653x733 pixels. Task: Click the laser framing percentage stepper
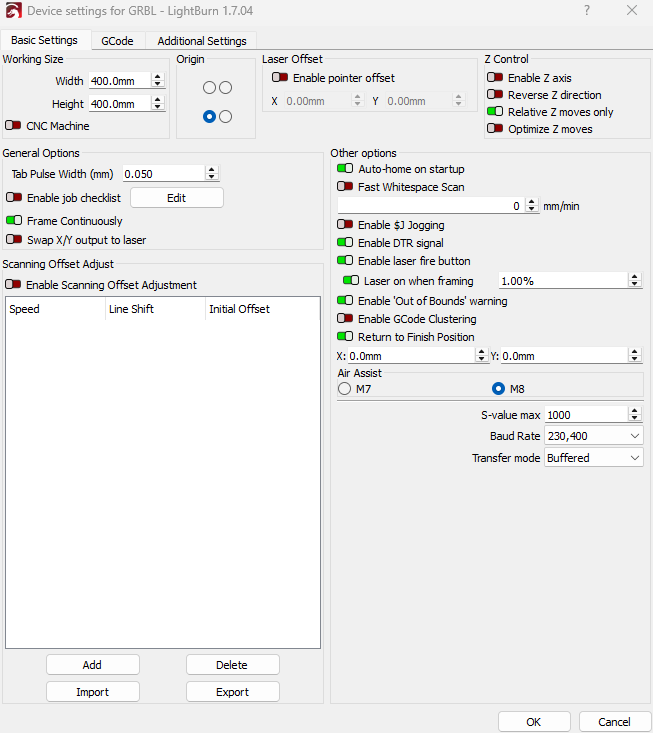pos(635,280)
